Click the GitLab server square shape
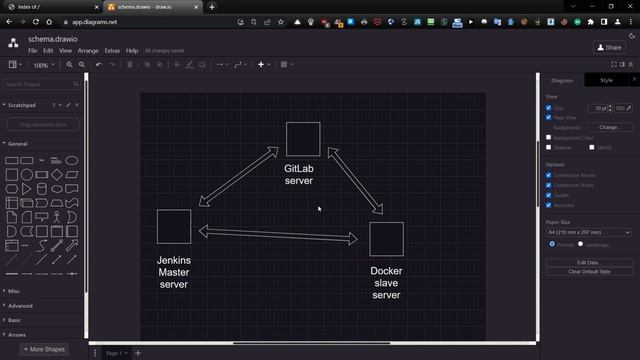The height and width of the screenshot is (360, 640). 303,139
